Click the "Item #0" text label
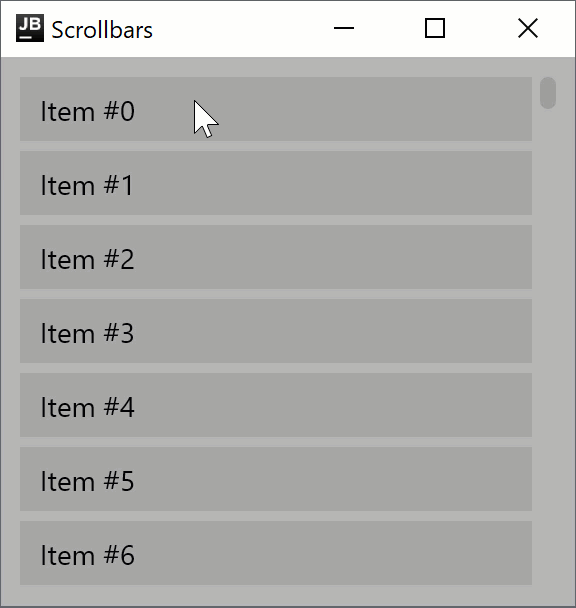Screen dimensions: 576x608 [88, 111]
